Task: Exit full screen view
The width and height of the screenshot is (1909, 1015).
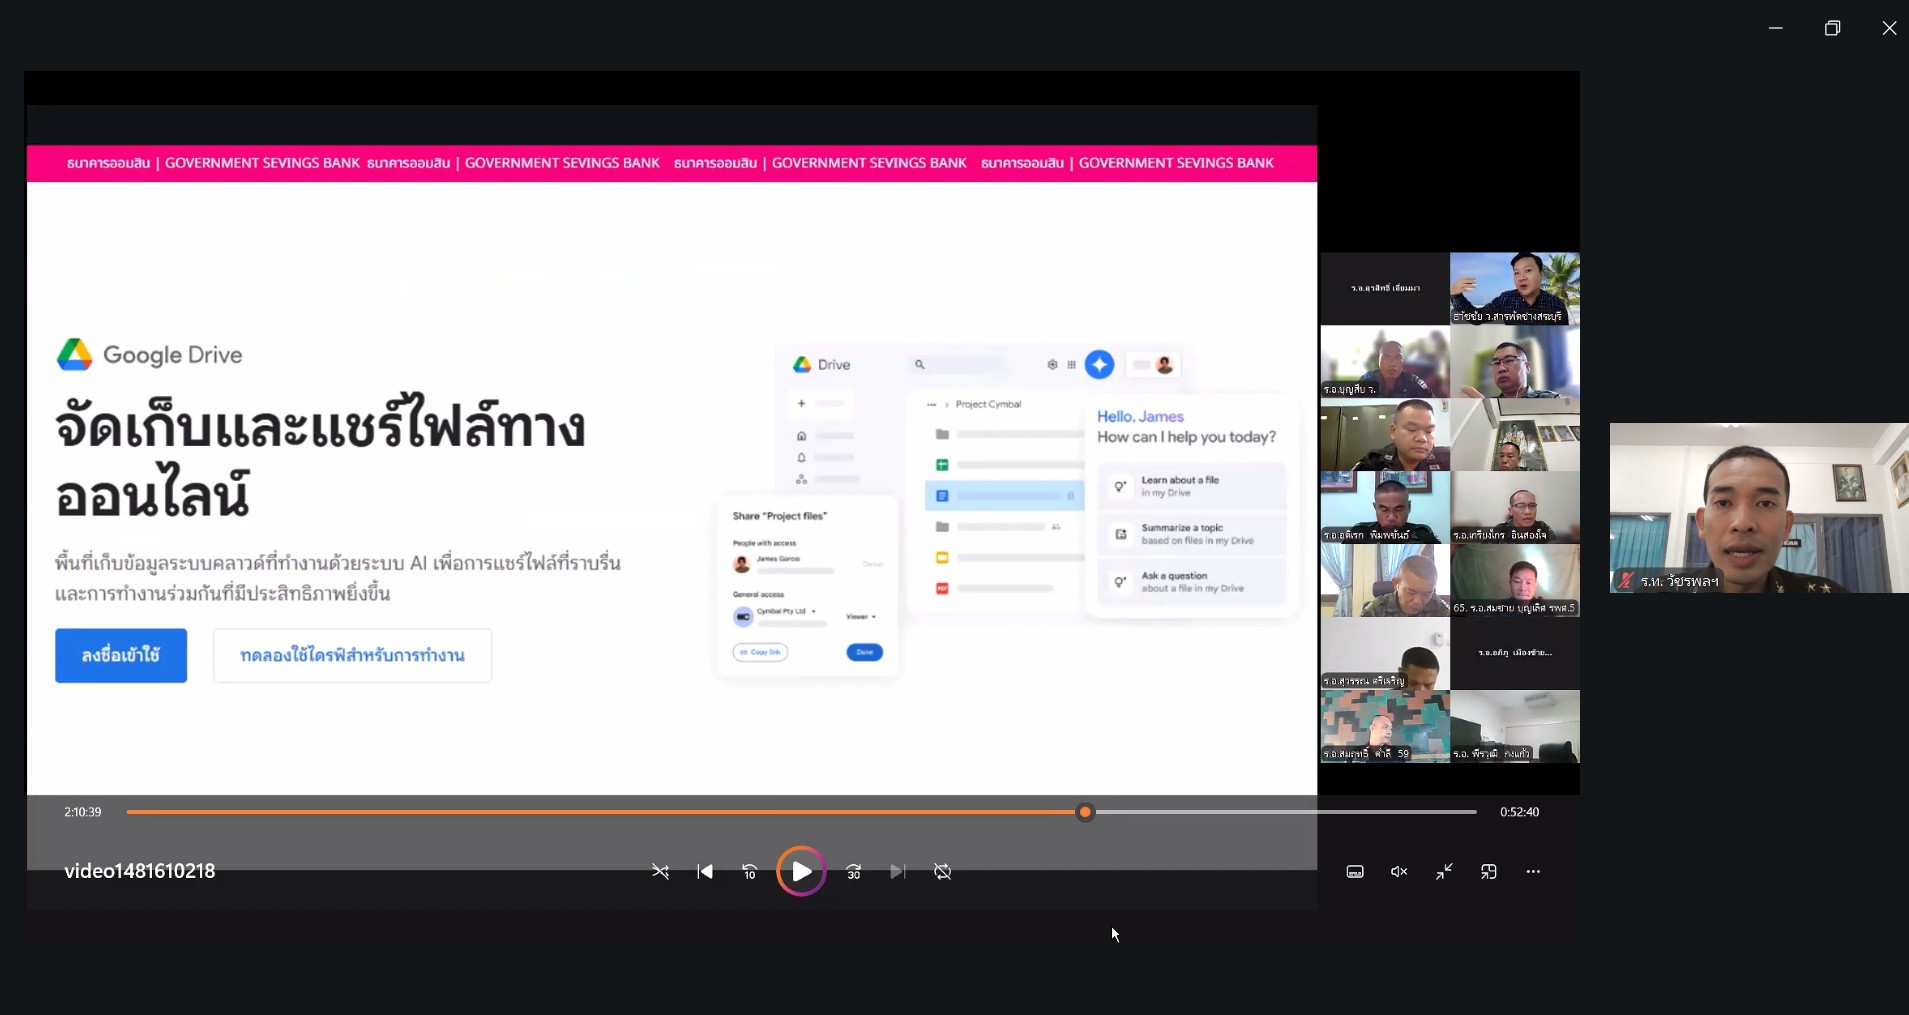Action: point(1444,872)
